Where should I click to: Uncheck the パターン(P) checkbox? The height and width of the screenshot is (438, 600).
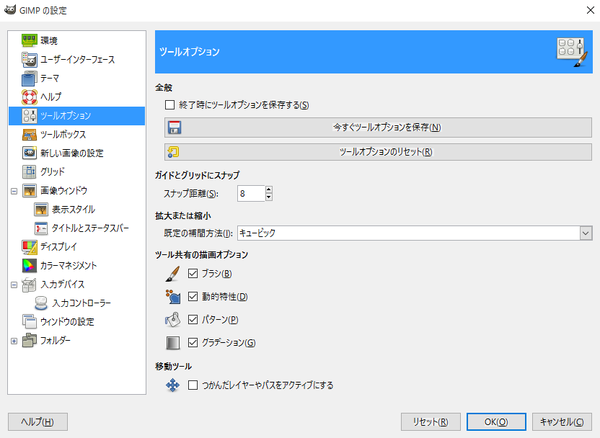click(x=193, y=319)
